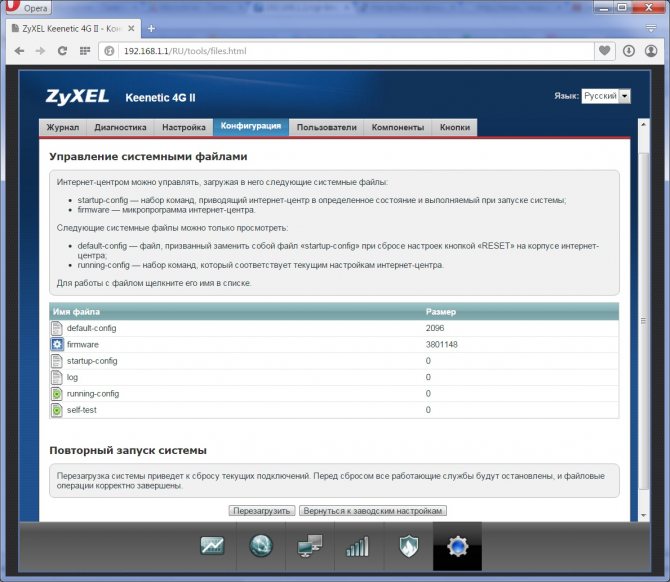Open a new tab with plus button
This screenshot has width=670, height=582.
[x=151, y=29]
